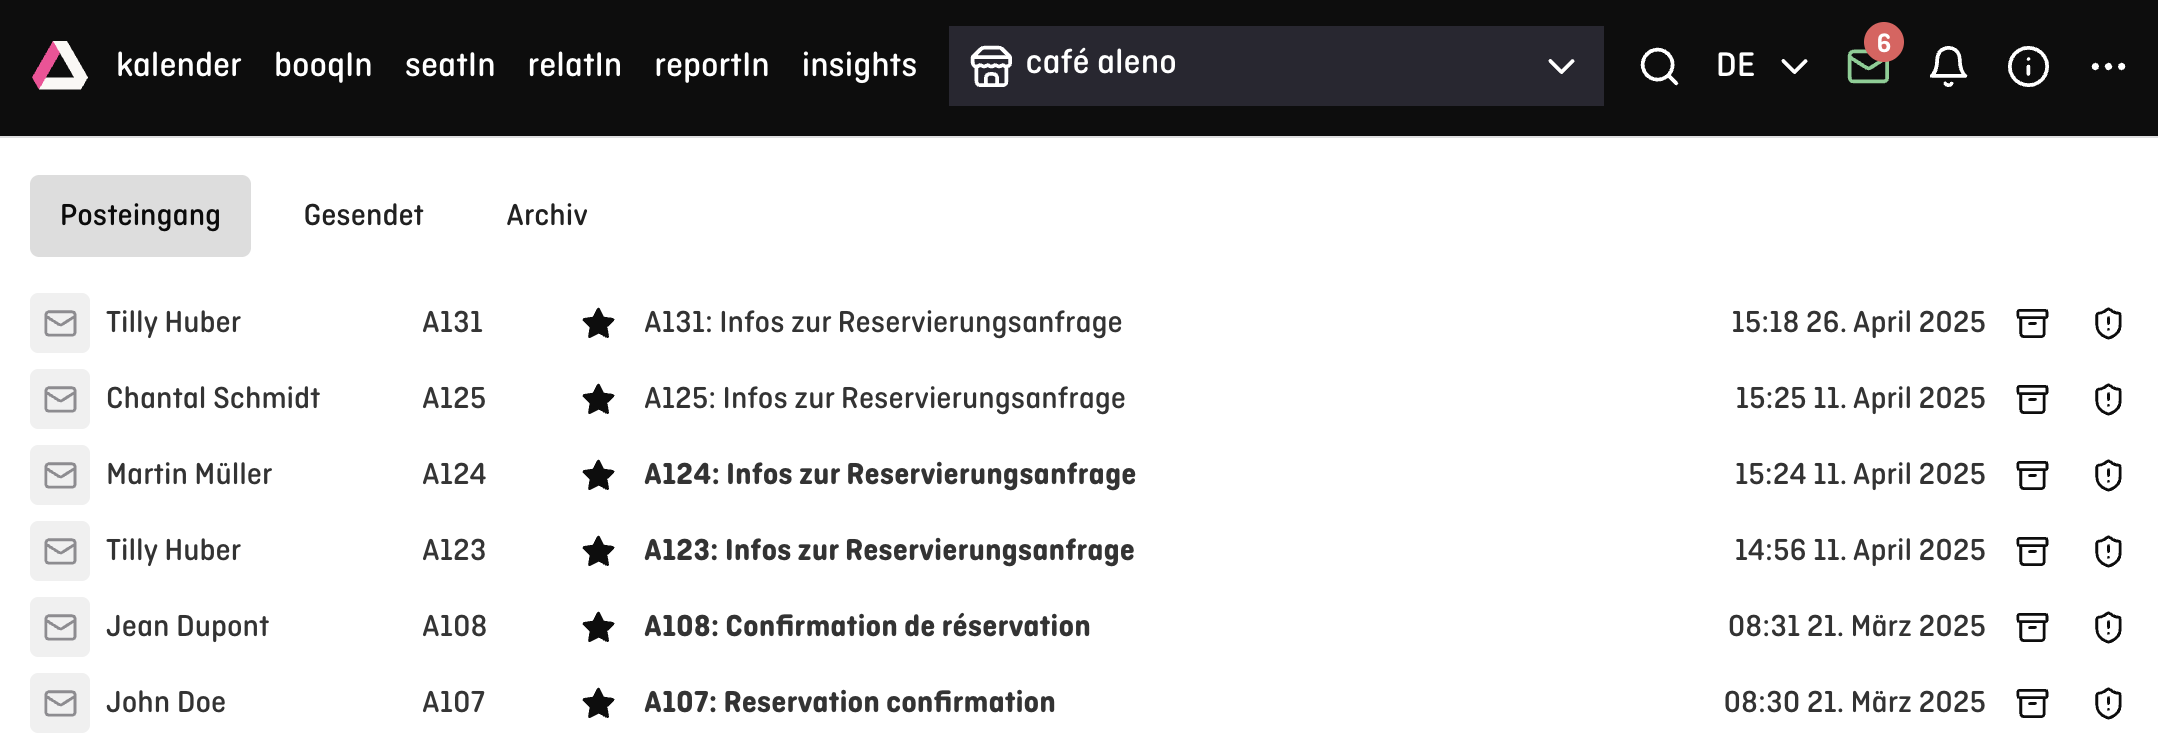Toggle the star on John Doe A107 message
Image resolution: width=2158 pixels, height=756 pixels.
coord(598,703)
